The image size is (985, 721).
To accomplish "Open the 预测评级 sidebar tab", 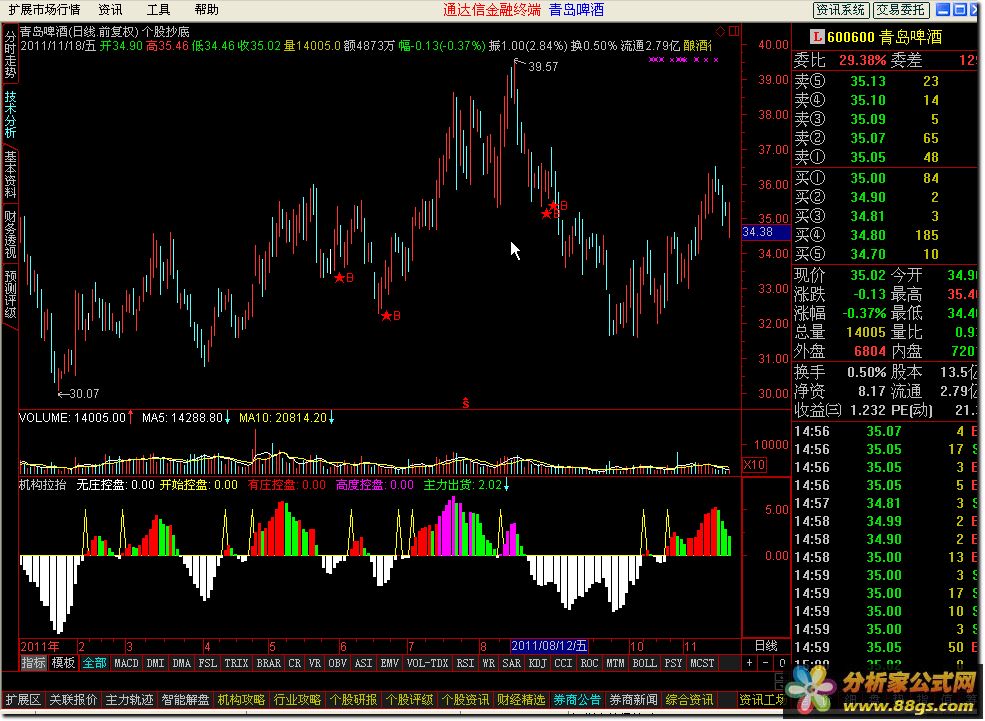I will [10, 295].
